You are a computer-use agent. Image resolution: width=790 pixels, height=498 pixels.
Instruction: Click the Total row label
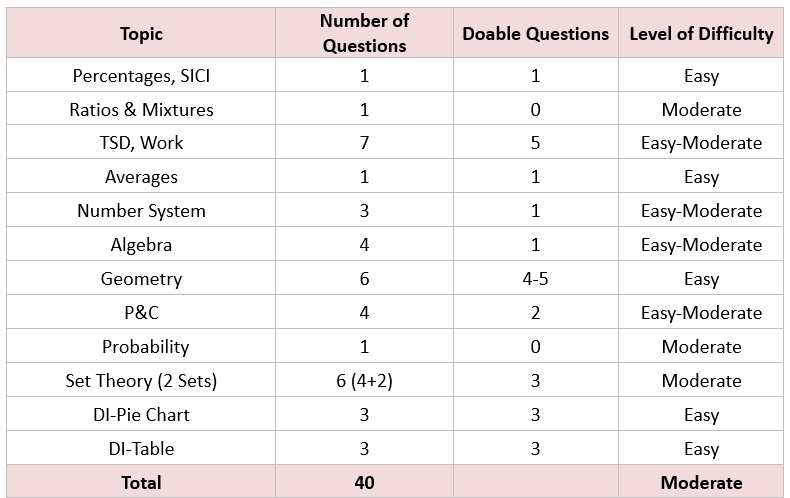(141, 482)
